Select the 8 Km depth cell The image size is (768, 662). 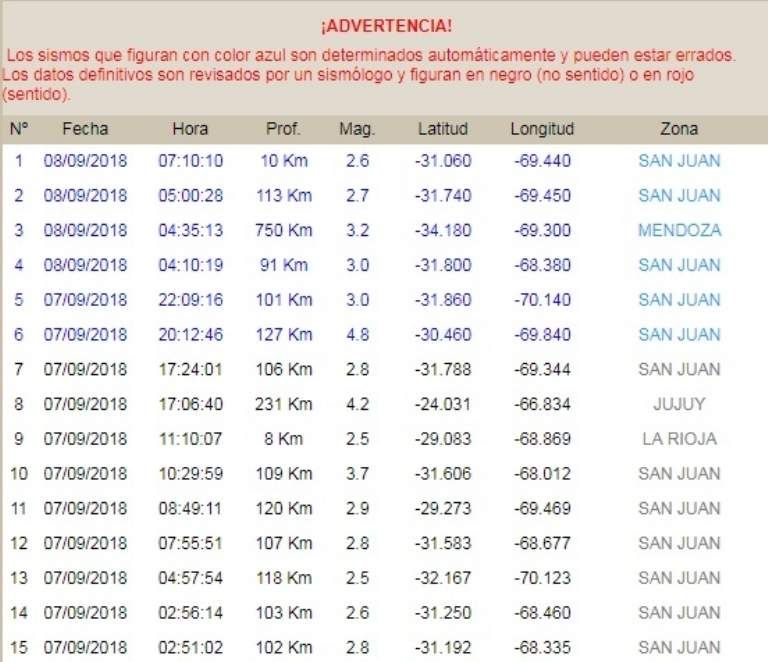coord(283,439)
